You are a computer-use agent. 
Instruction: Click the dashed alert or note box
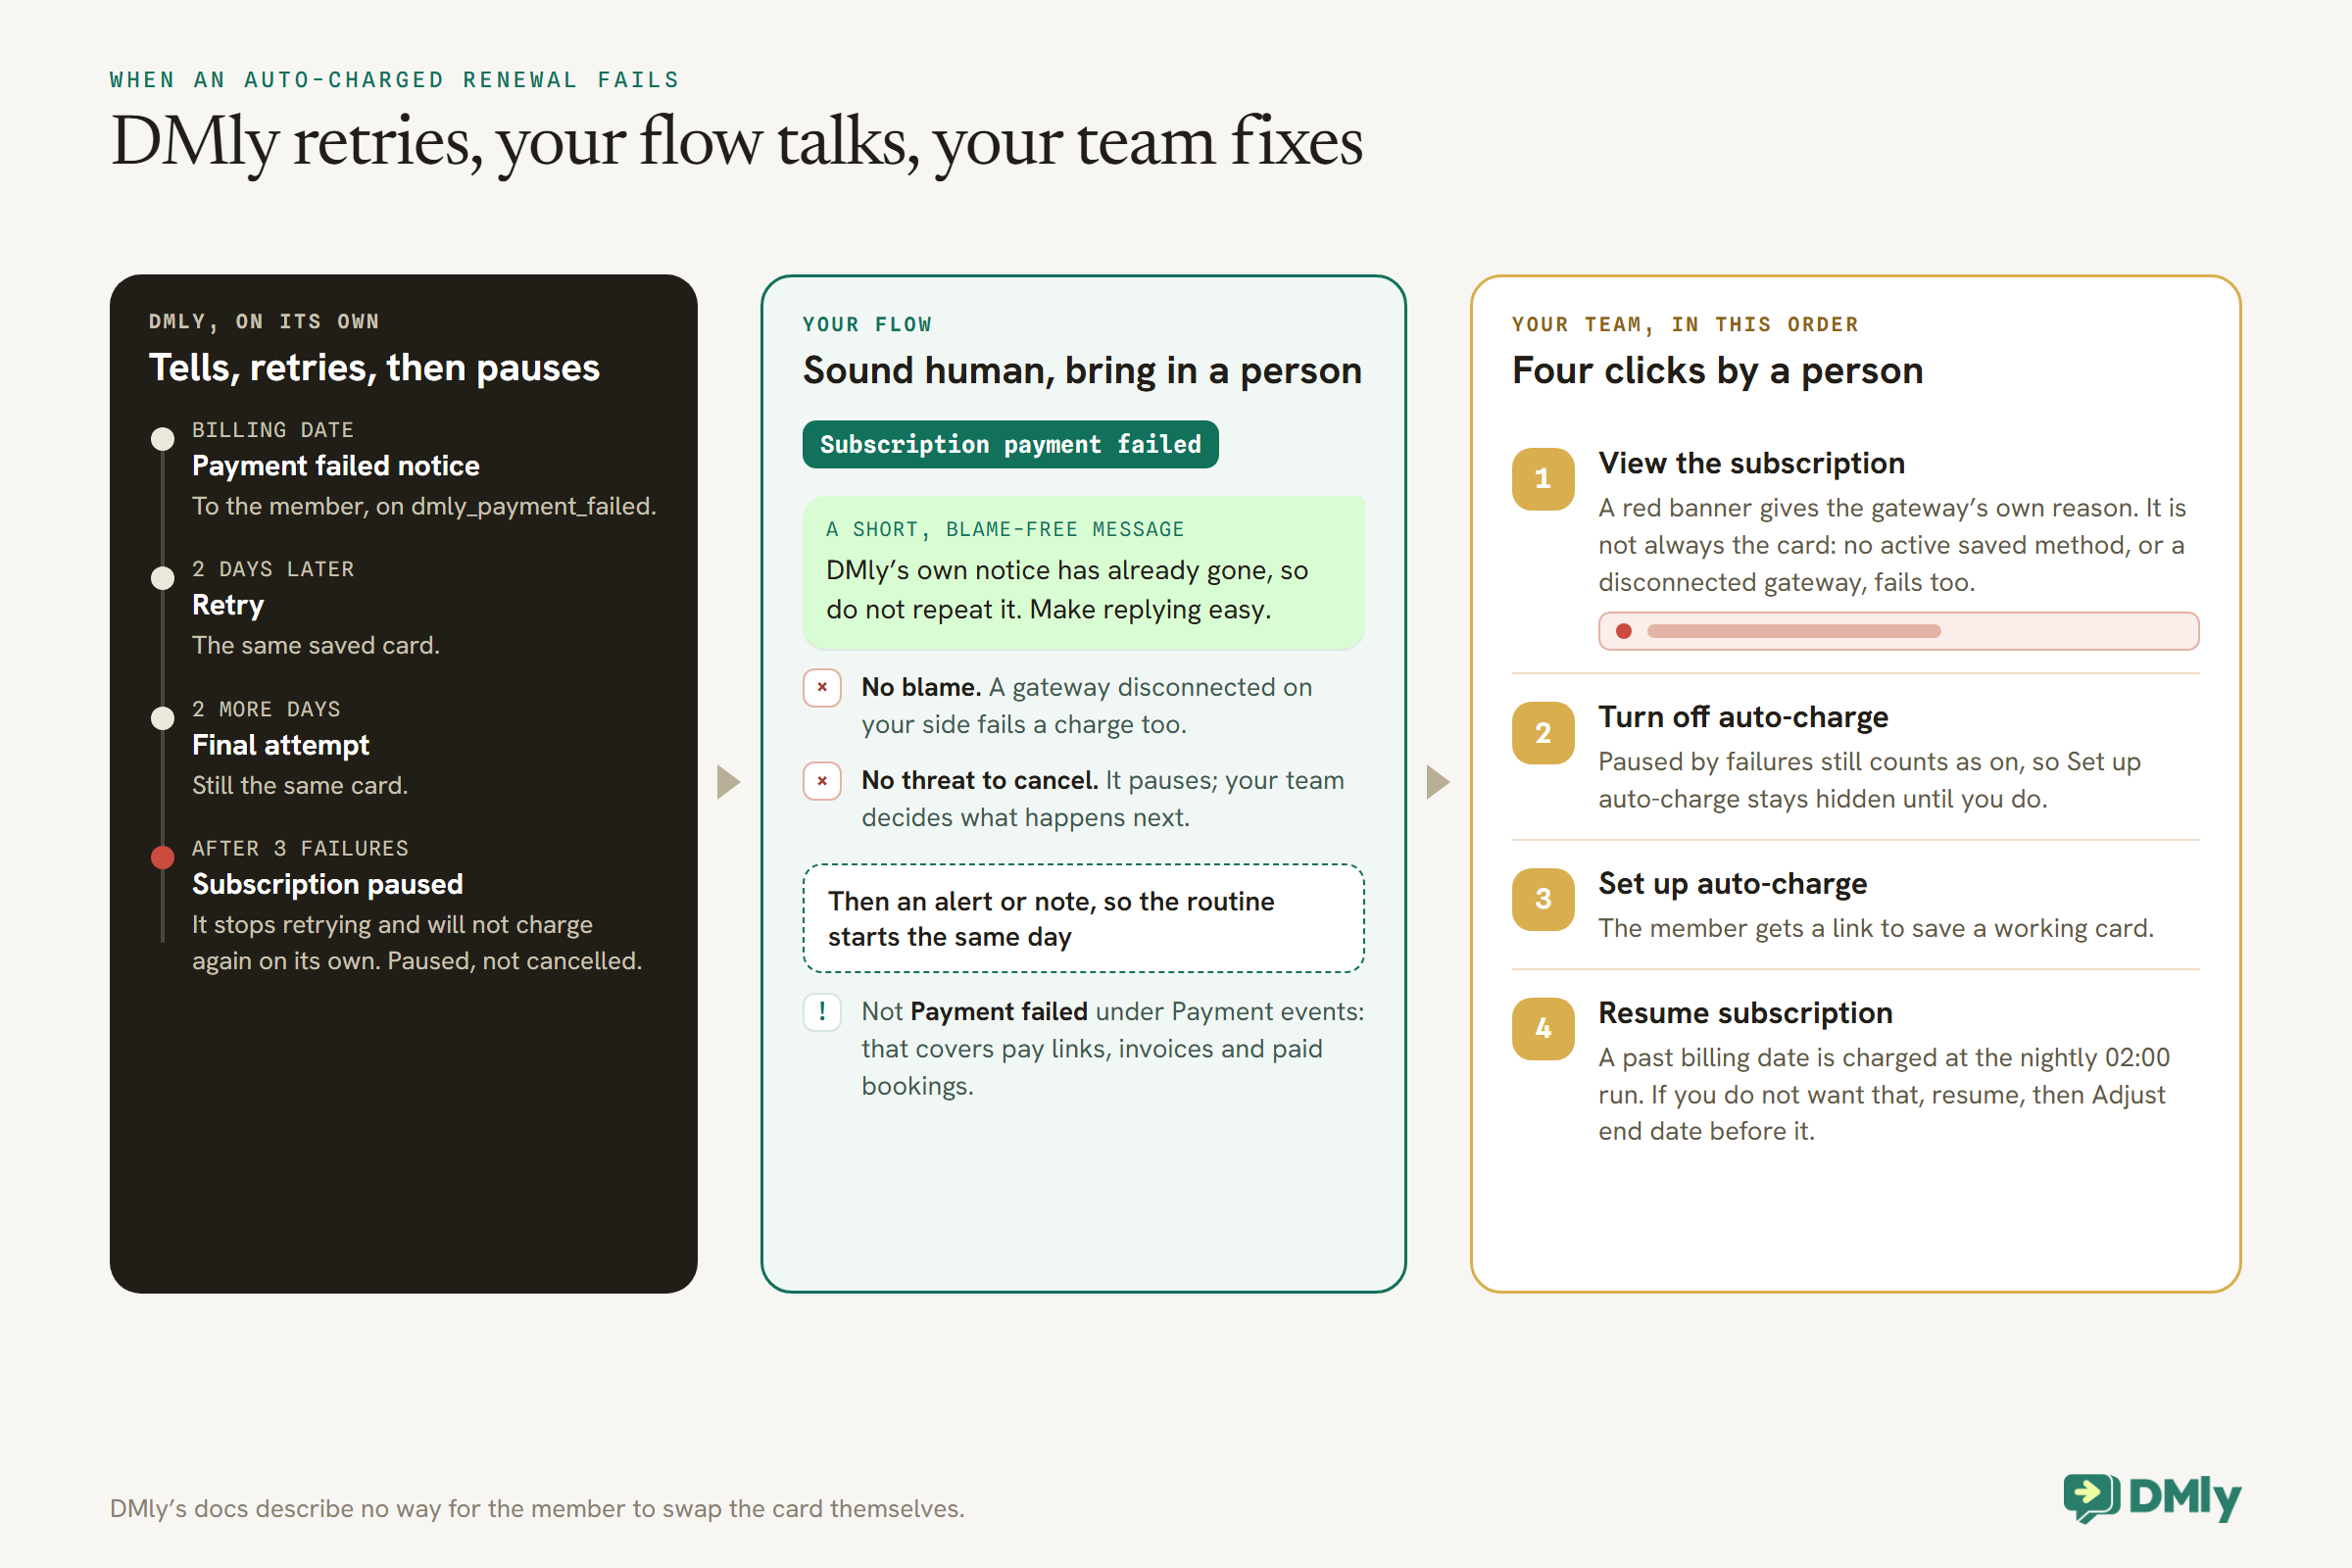click(x=1083, y=918)
